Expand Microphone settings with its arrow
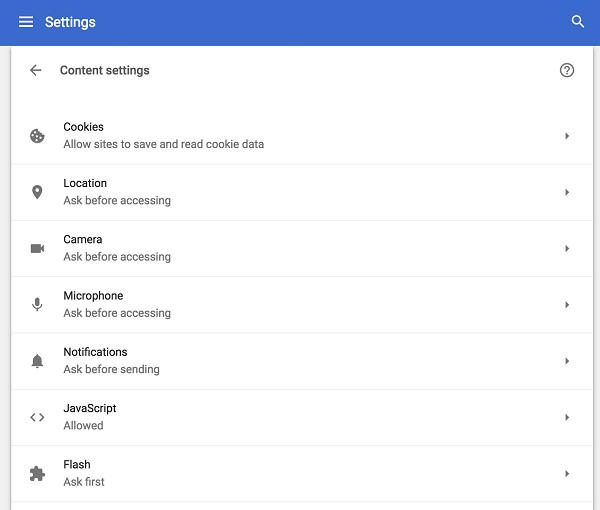Screen dimensions: 600x510 (x=567, y=305)
